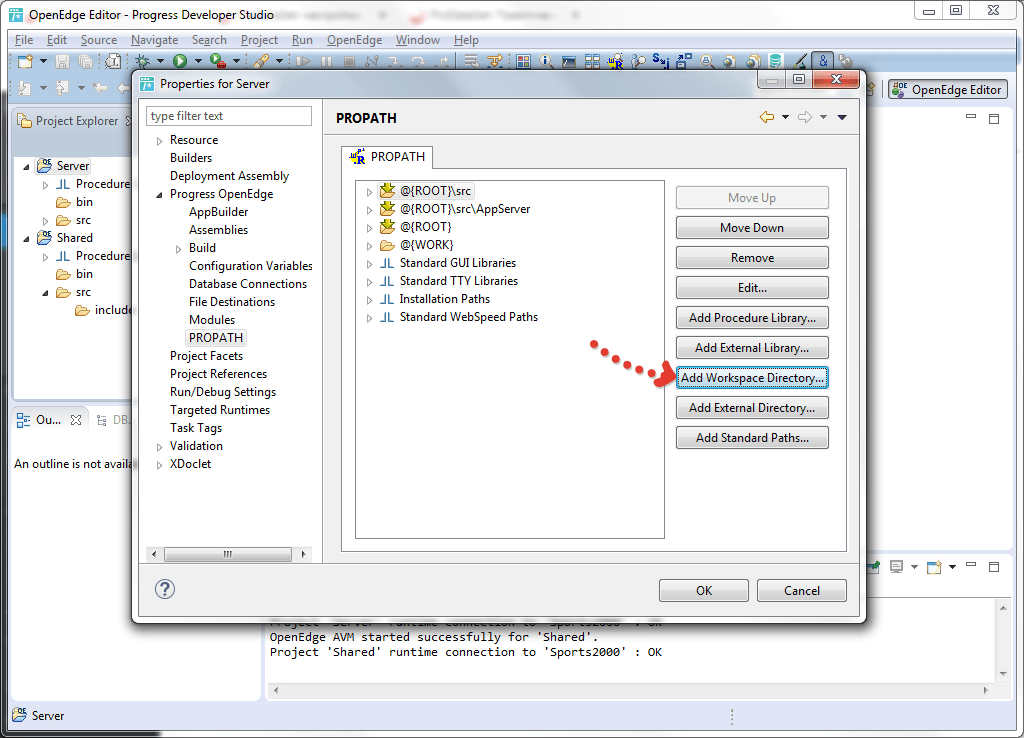Open the Window menu

417,40
